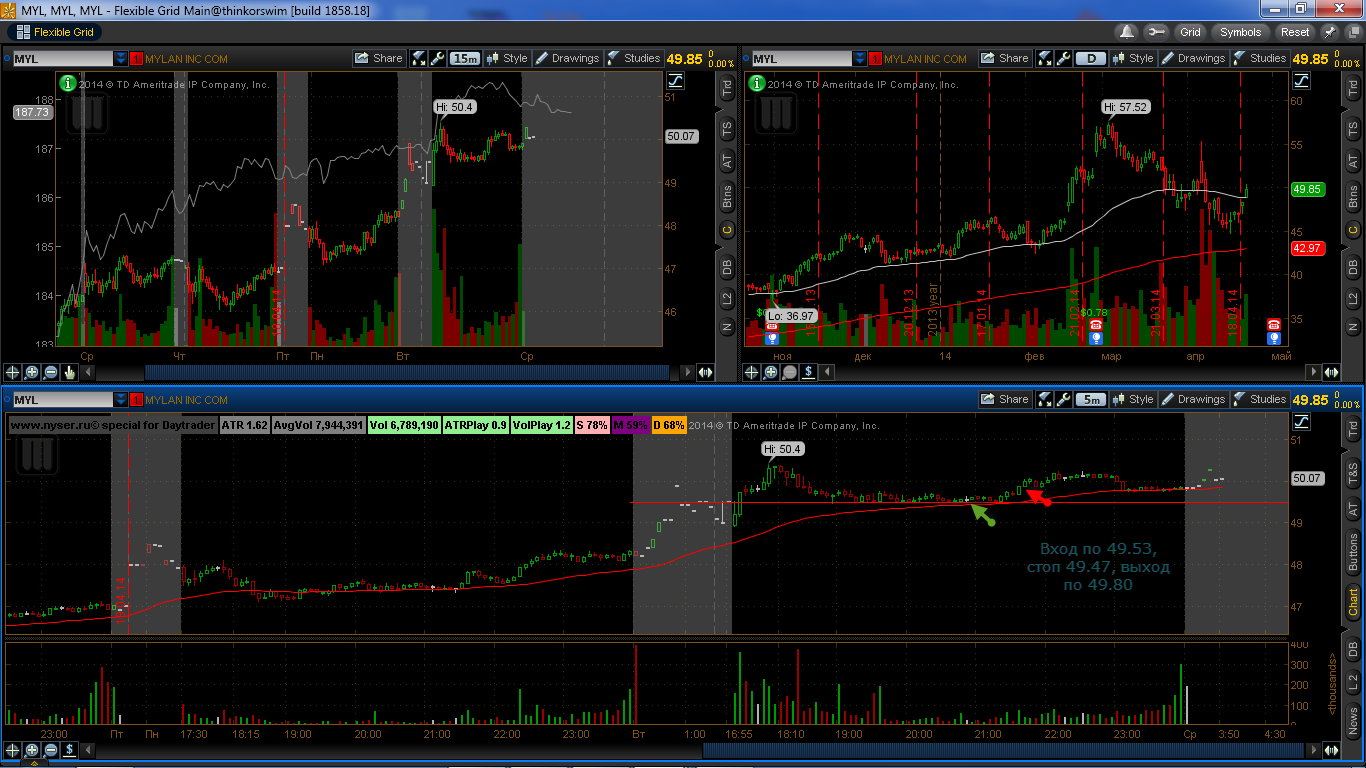Click the wrench chart settings icon on daily chart
Viewport: 1366px width, 768px height.
(1063, 58)
